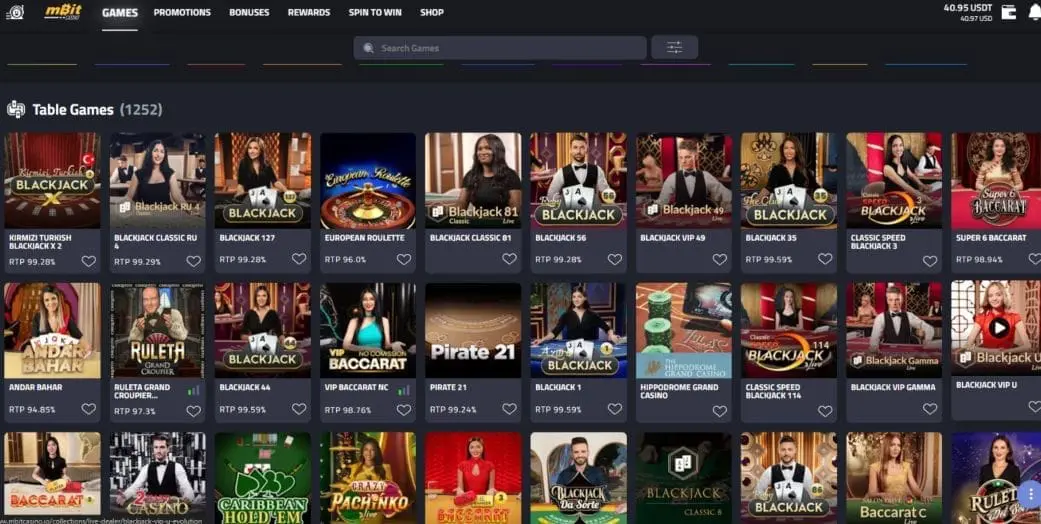Click the three-dot floating action button
The height and width of the screenshot is (524, 1041).
(x=1030, y=493)
